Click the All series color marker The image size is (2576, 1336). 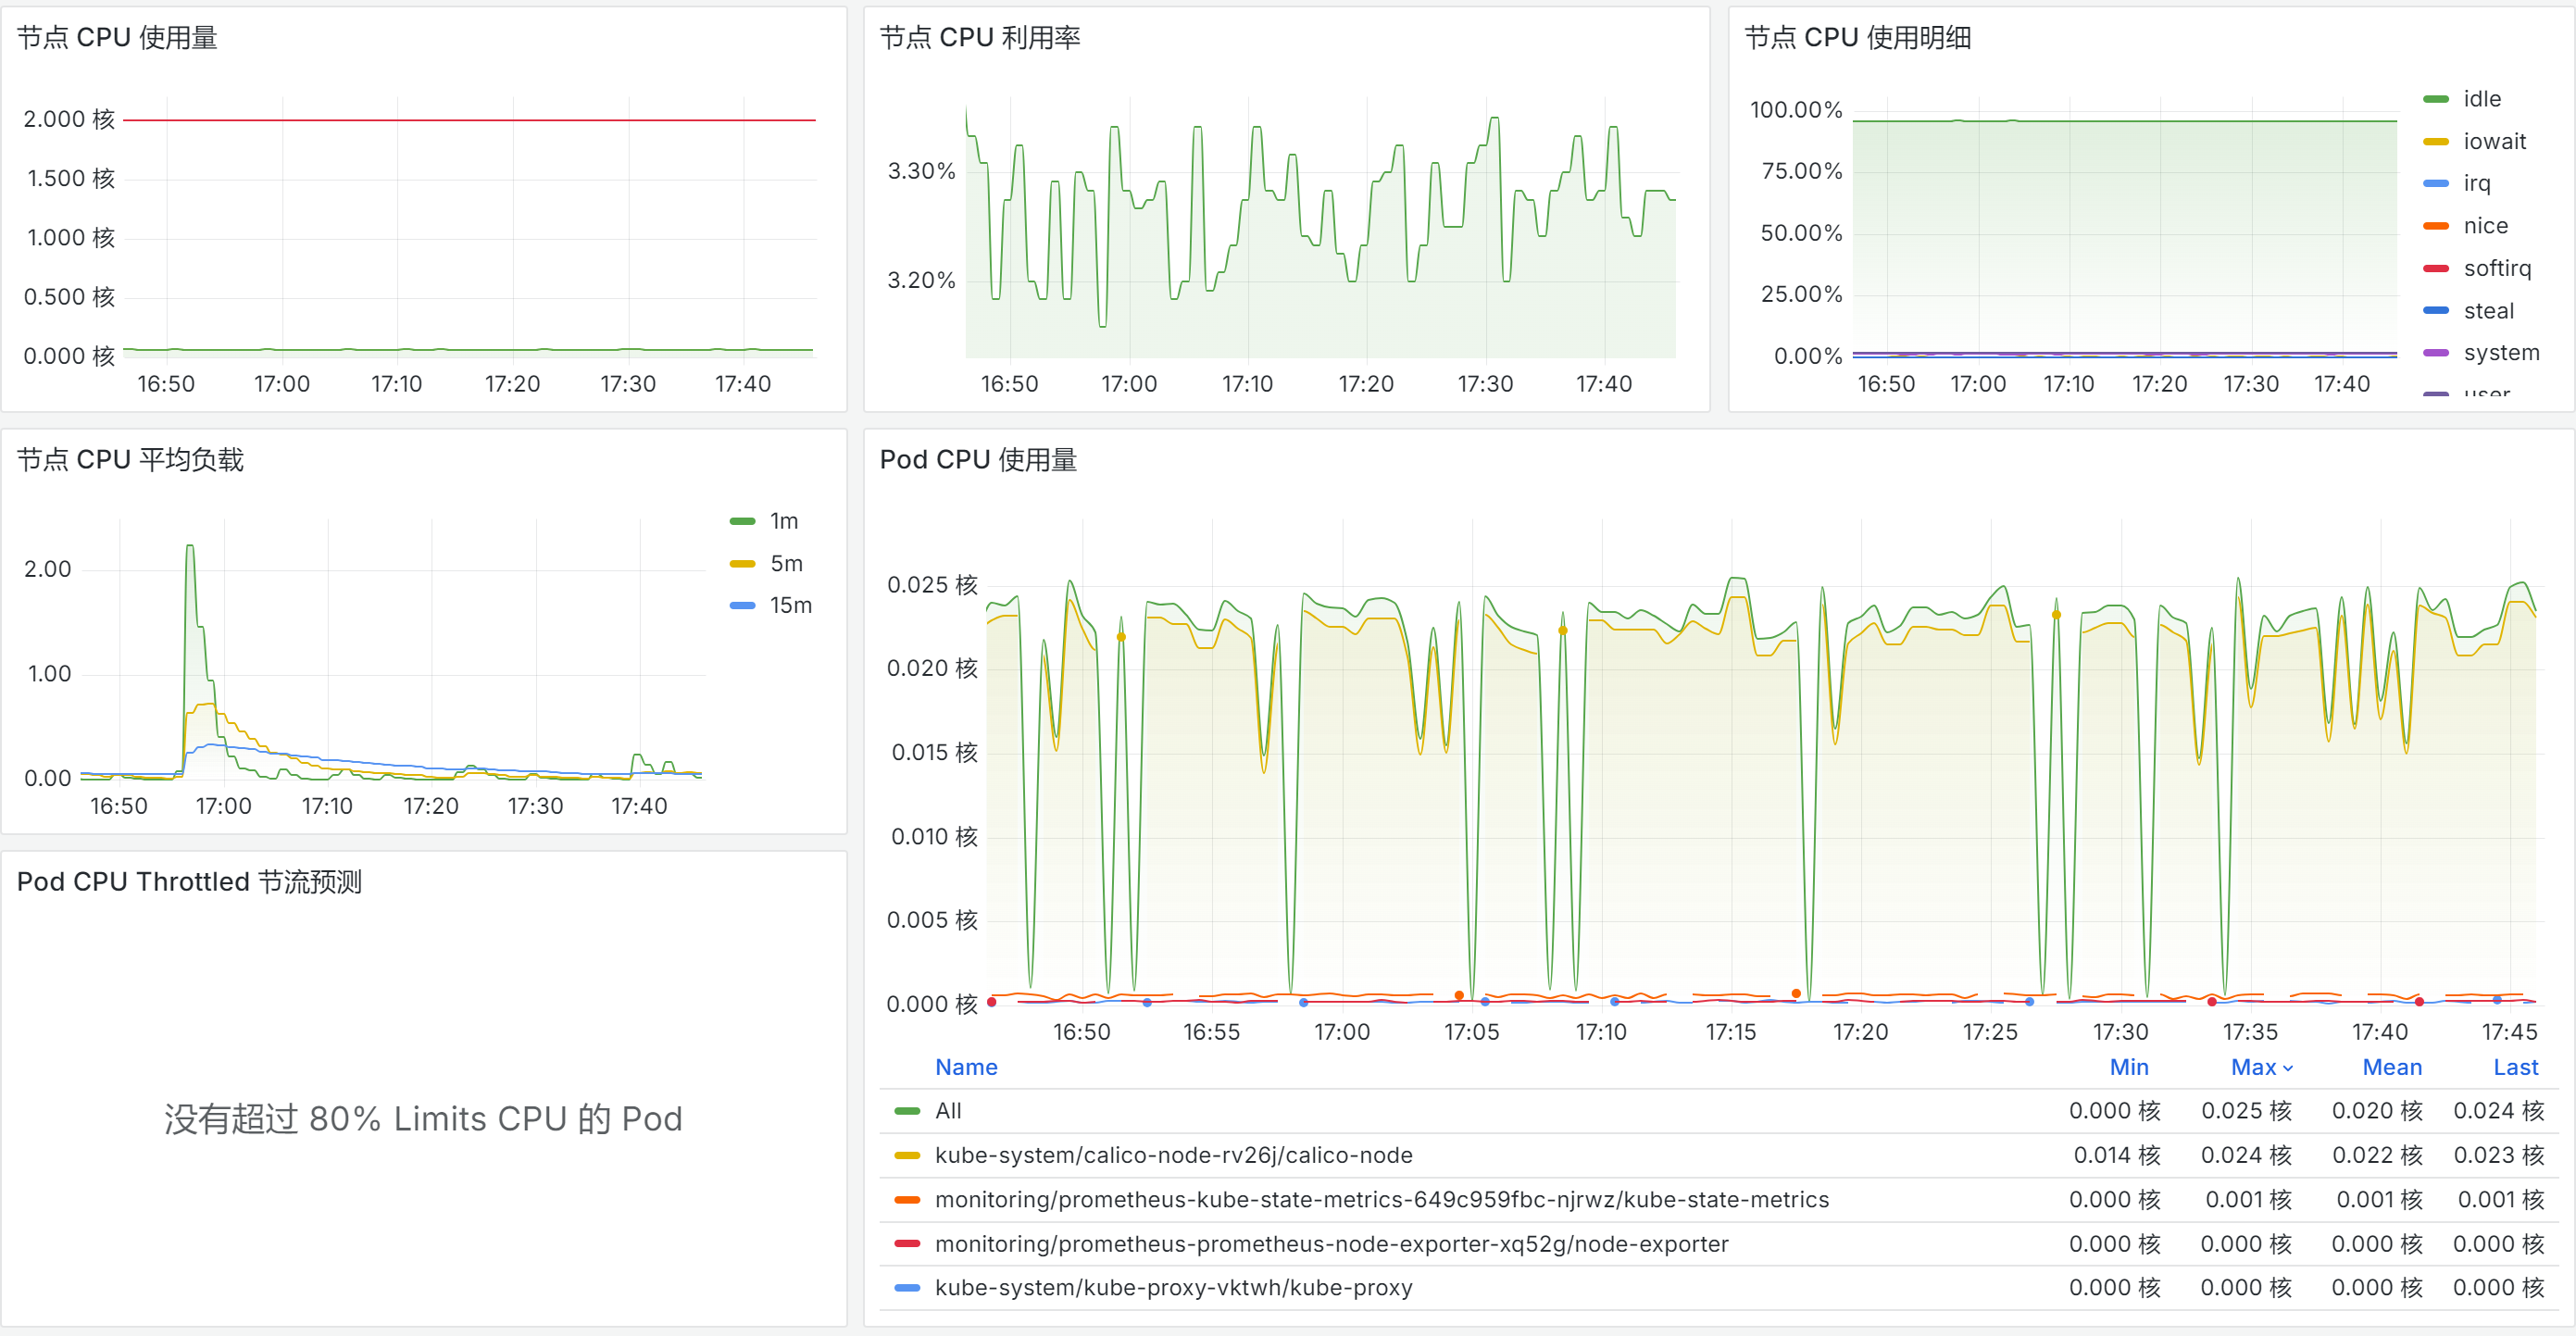[x=907, y=1111]
